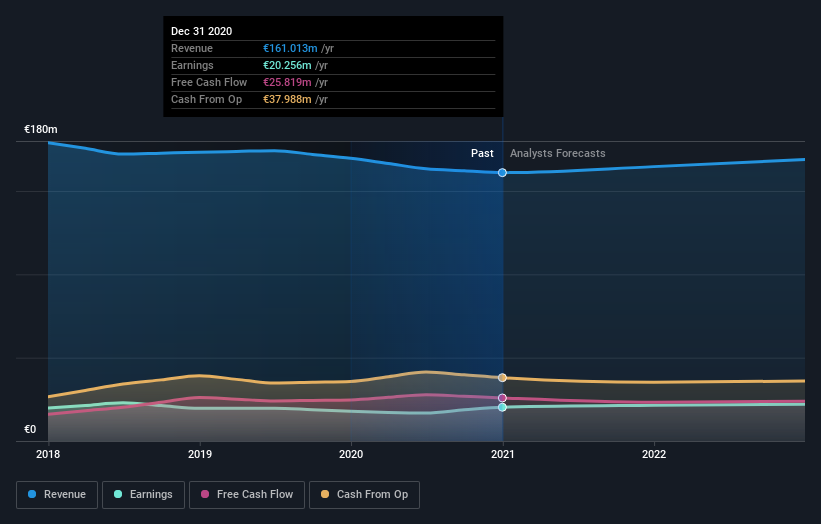Click the Cash From Op label in tooltip

(x=206, y=99)
